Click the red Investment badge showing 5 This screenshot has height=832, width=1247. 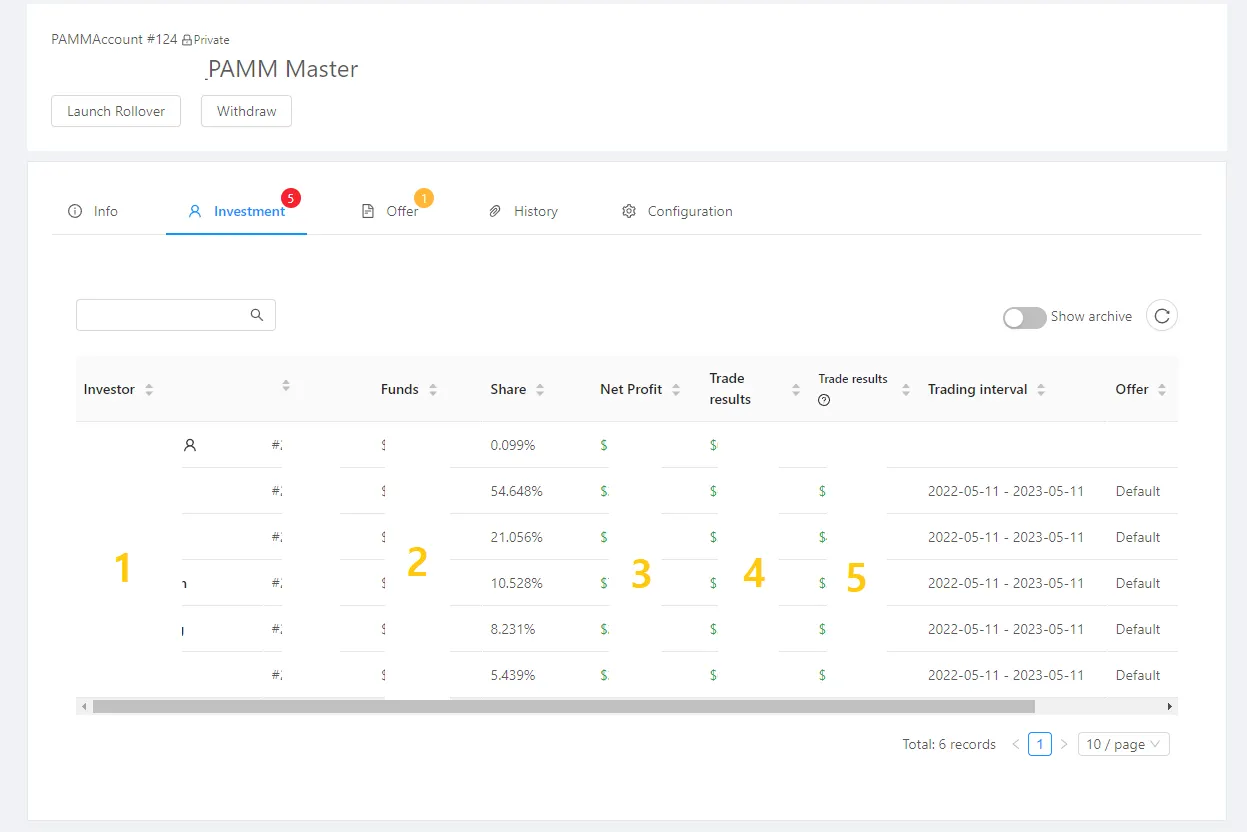(x=291, y=198)
